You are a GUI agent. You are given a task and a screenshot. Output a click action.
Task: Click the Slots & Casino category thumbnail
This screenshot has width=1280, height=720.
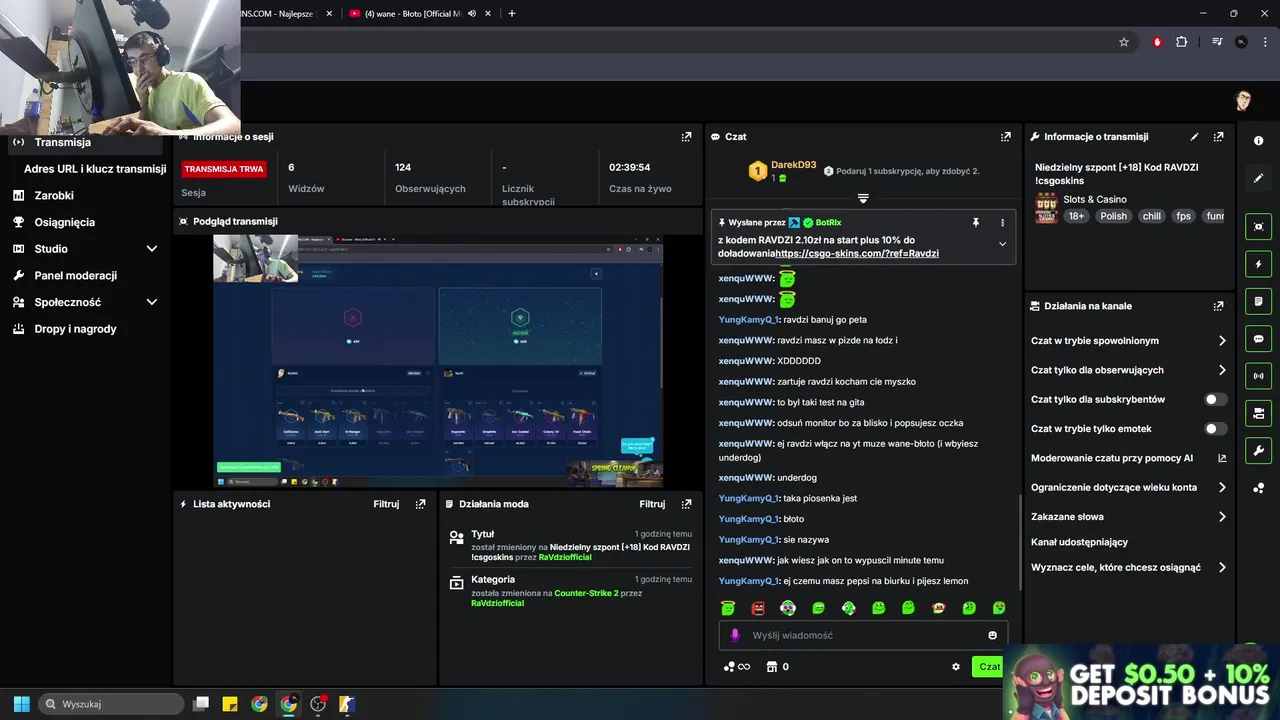(x=1046, y=209)
